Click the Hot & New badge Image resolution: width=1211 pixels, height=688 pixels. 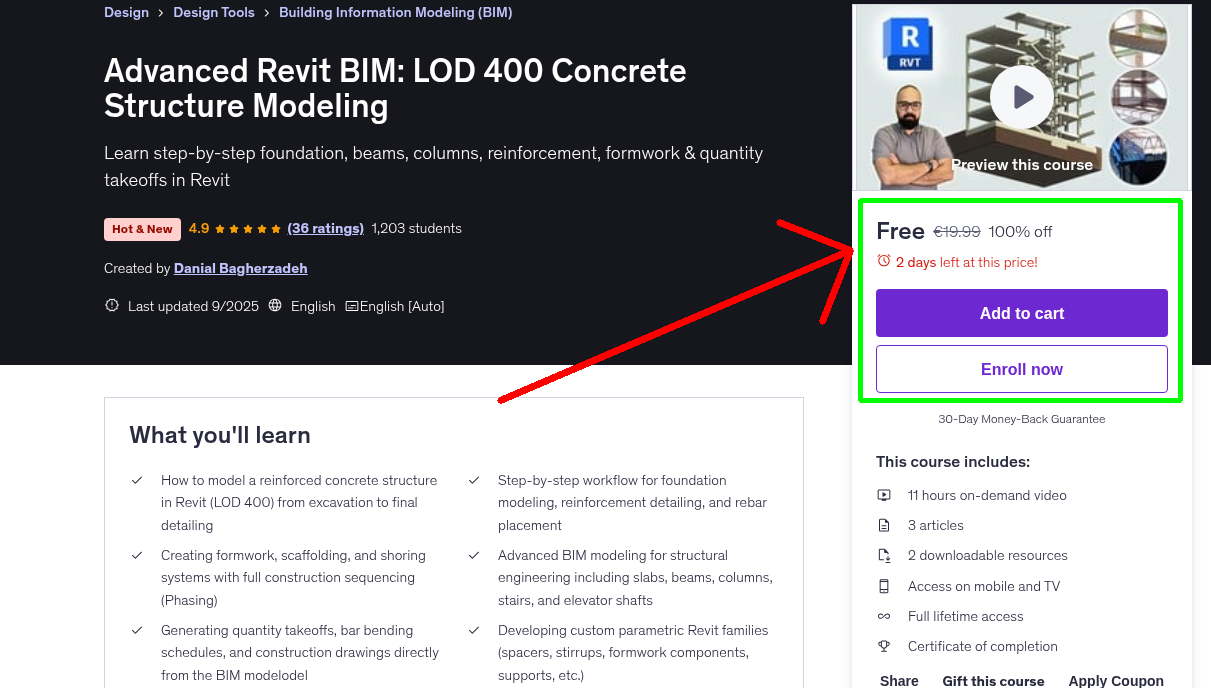tap(142, 229)
